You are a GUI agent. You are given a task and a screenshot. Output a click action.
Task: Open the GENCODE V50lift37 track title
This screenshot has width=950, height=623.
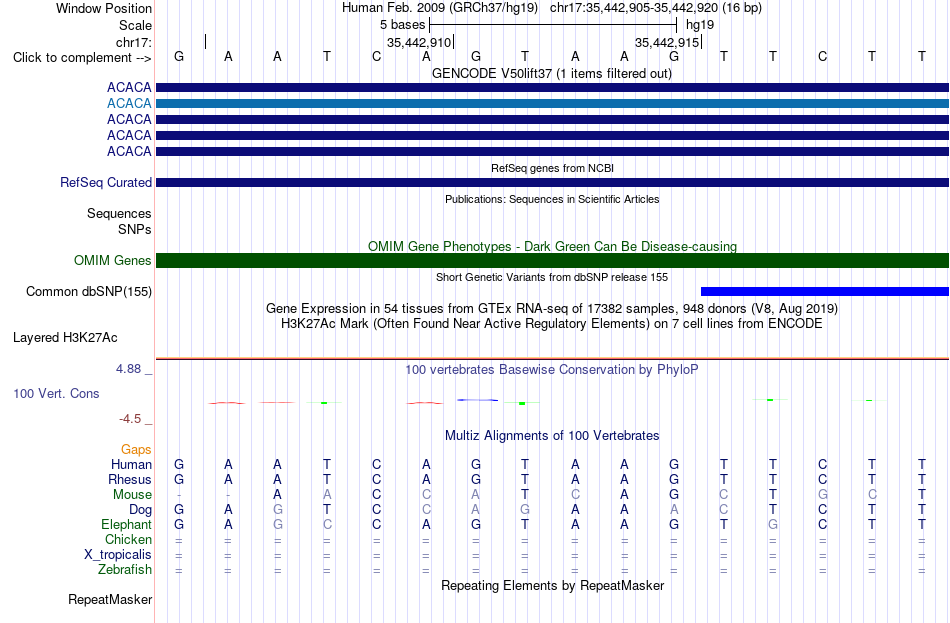[x=552, y=73]
